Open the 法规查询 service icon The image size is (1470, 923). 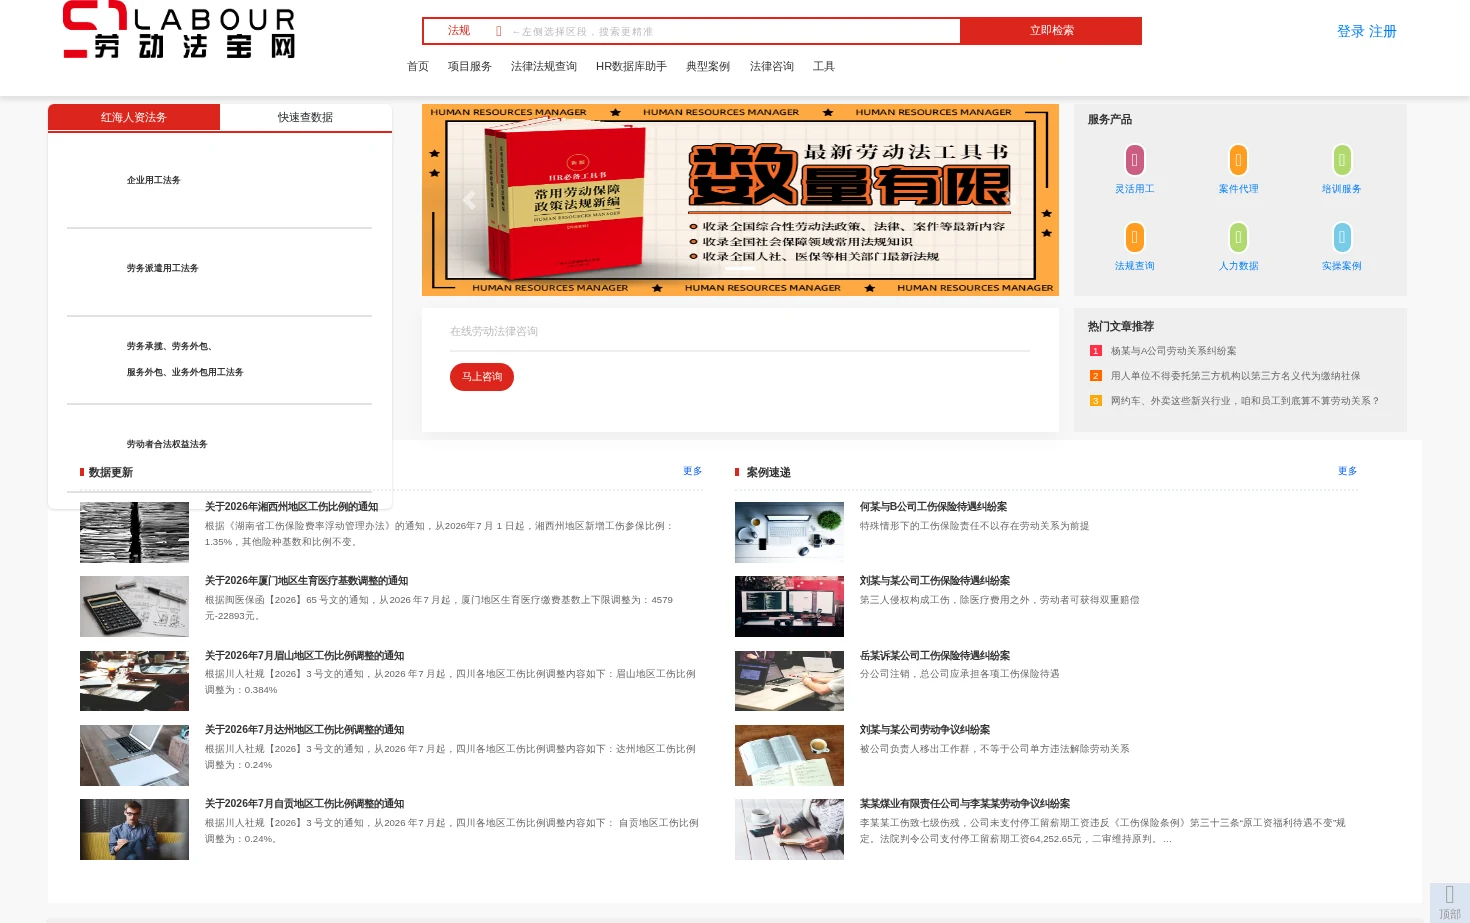[x=1134, y=237]
